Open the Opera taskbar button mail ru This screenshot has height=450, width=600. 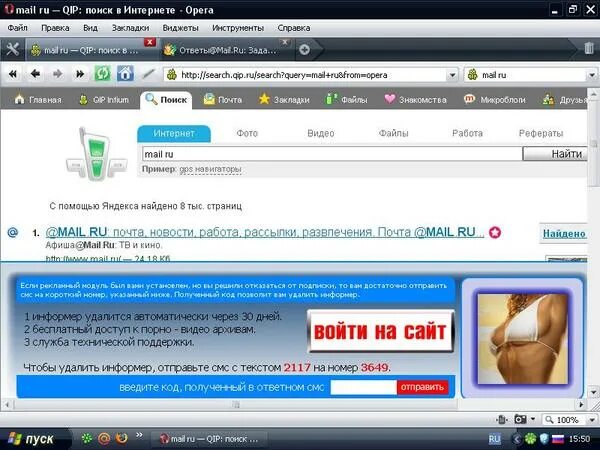209,439
